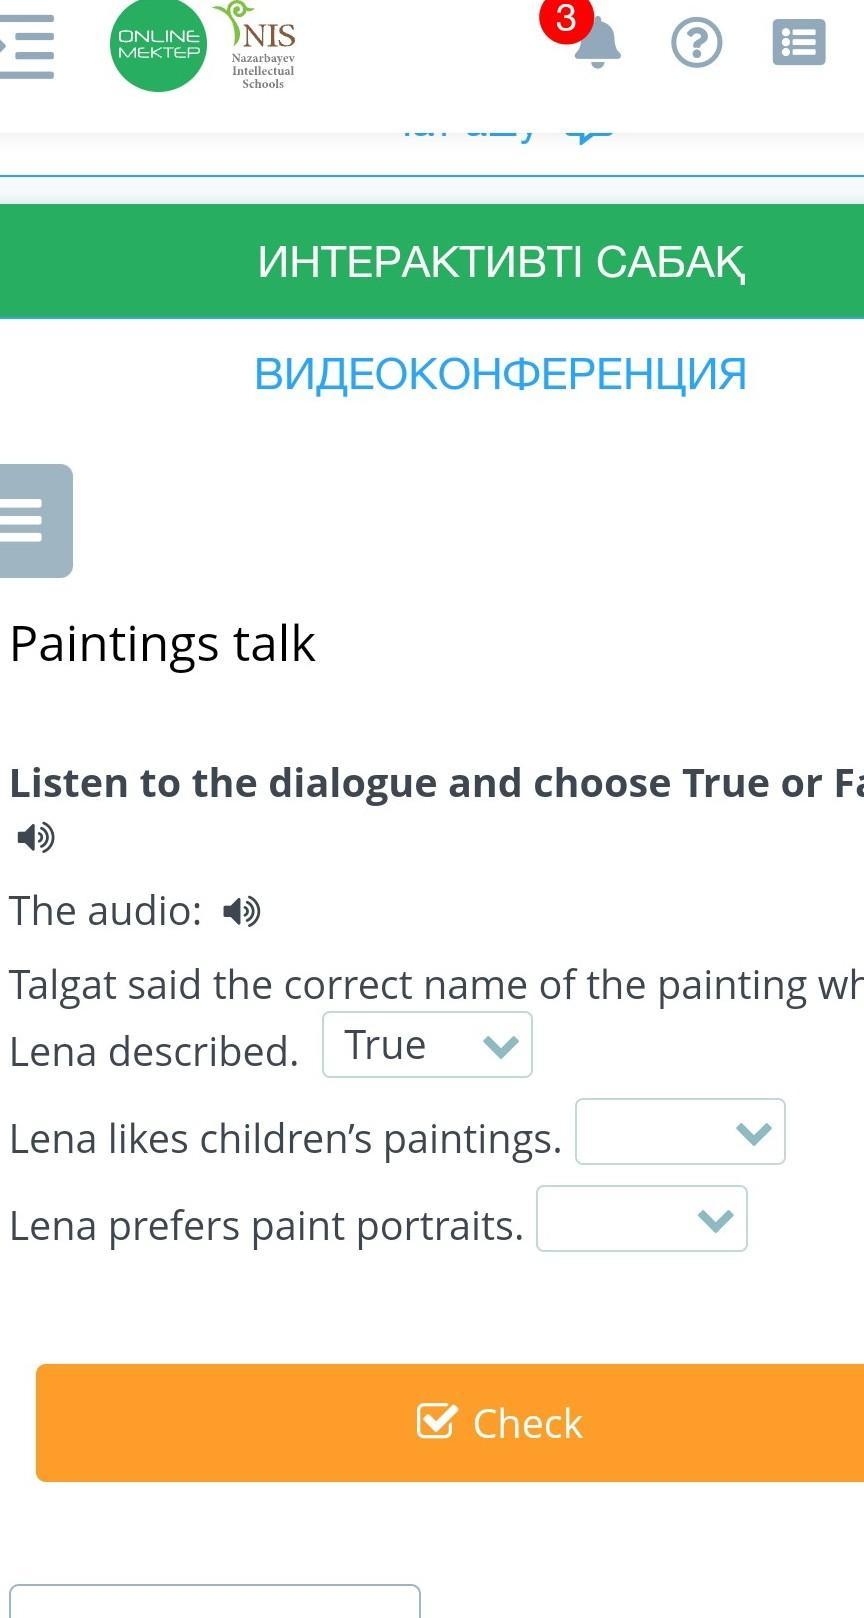Open dropdown for 'Lena prefers paint portraits'
Image resolution: width=864 pixels, height=1618 pixels.
click(x=642, y=1219)
